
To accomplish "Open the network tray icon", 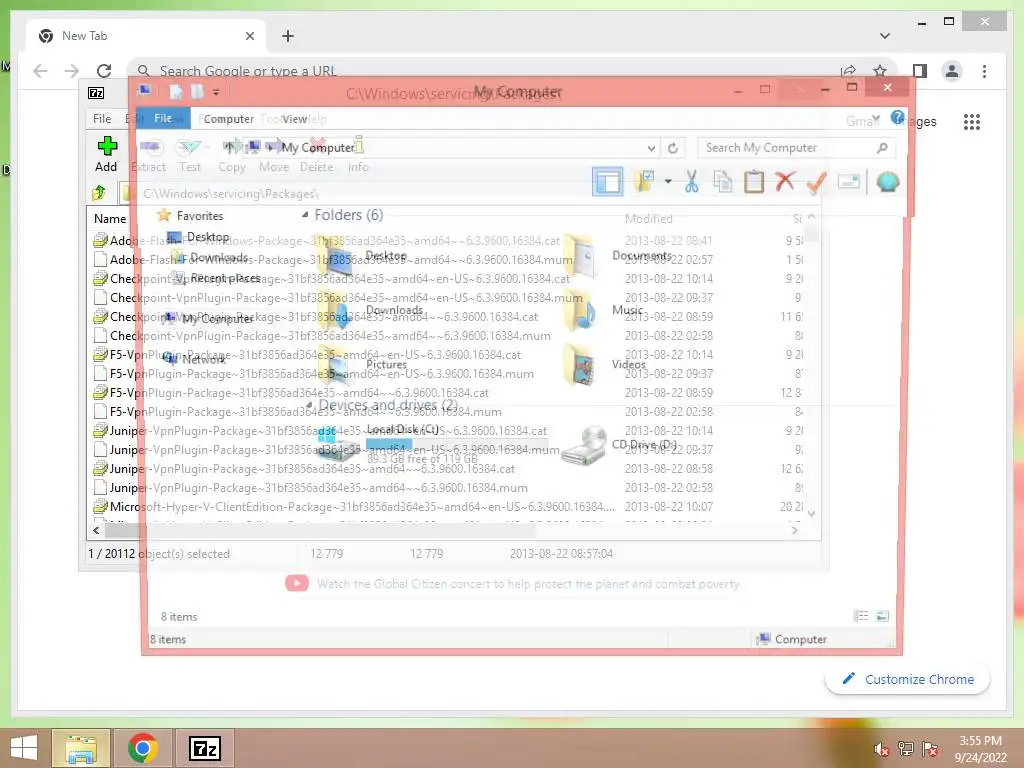I will (x=906, y=749).
